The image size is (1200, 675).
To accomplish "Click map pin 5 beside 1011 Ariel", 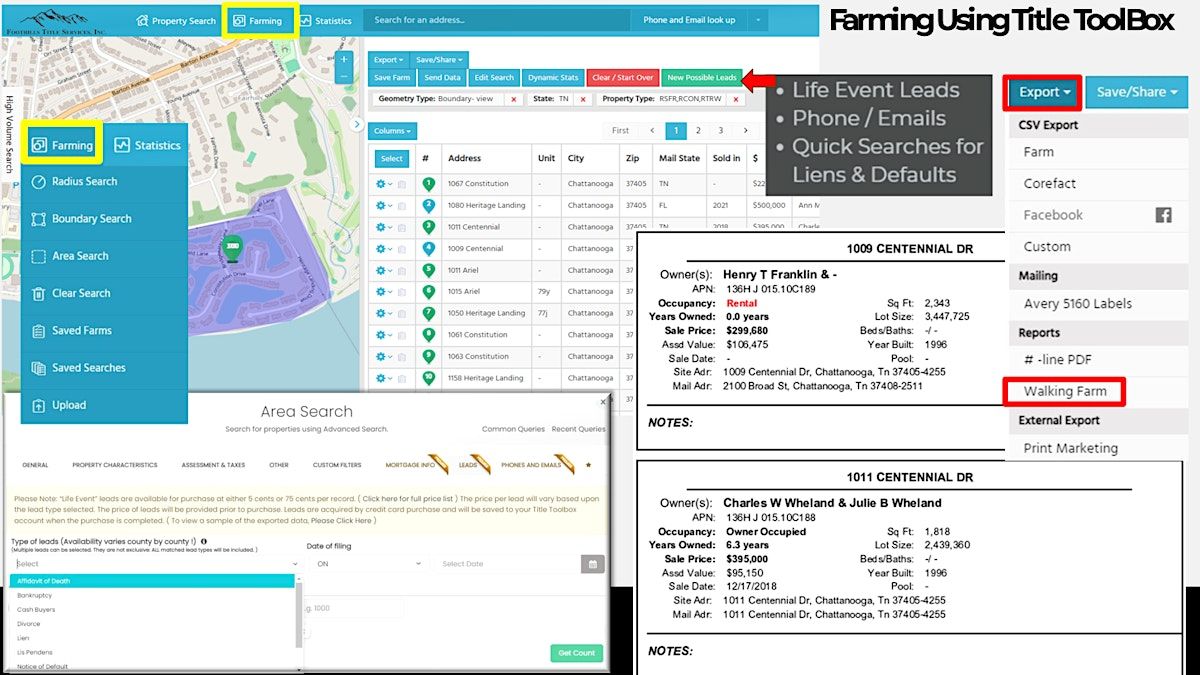I will [429, 270].
